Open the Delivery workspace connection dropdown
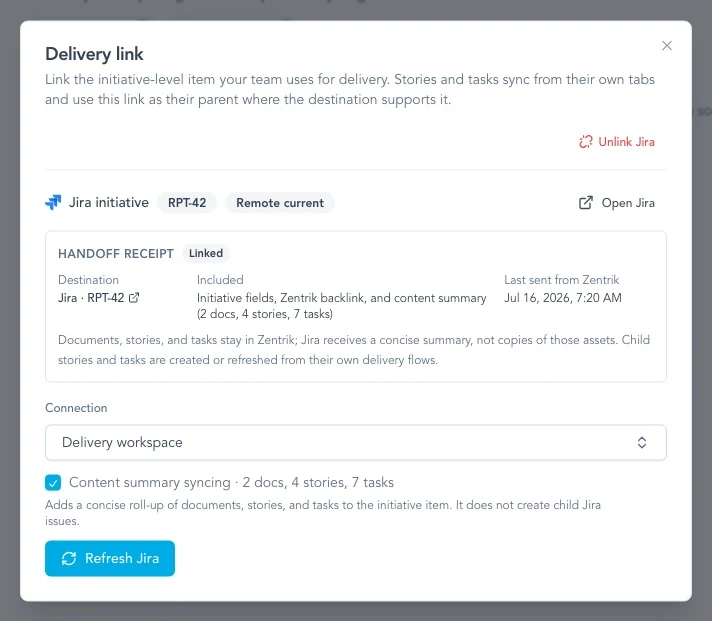 click(x=356, y=443)
